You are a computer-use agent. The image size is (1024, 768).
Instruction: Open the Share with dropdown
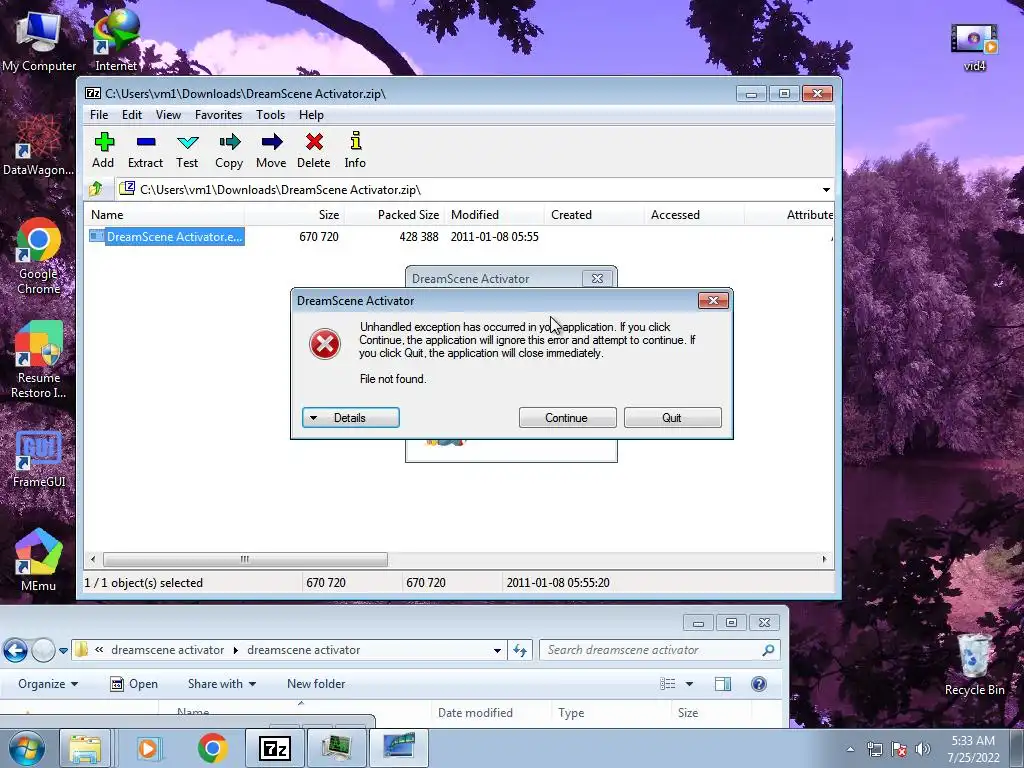pos(221,684)
